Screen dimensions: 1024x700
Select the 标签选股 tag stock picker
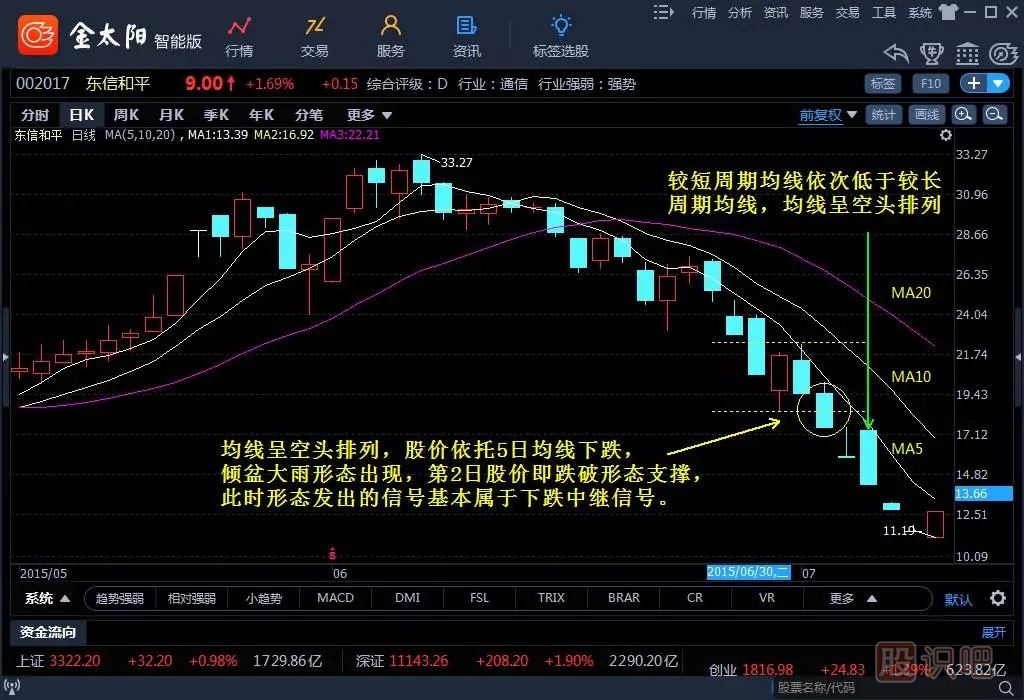point(560,36)
